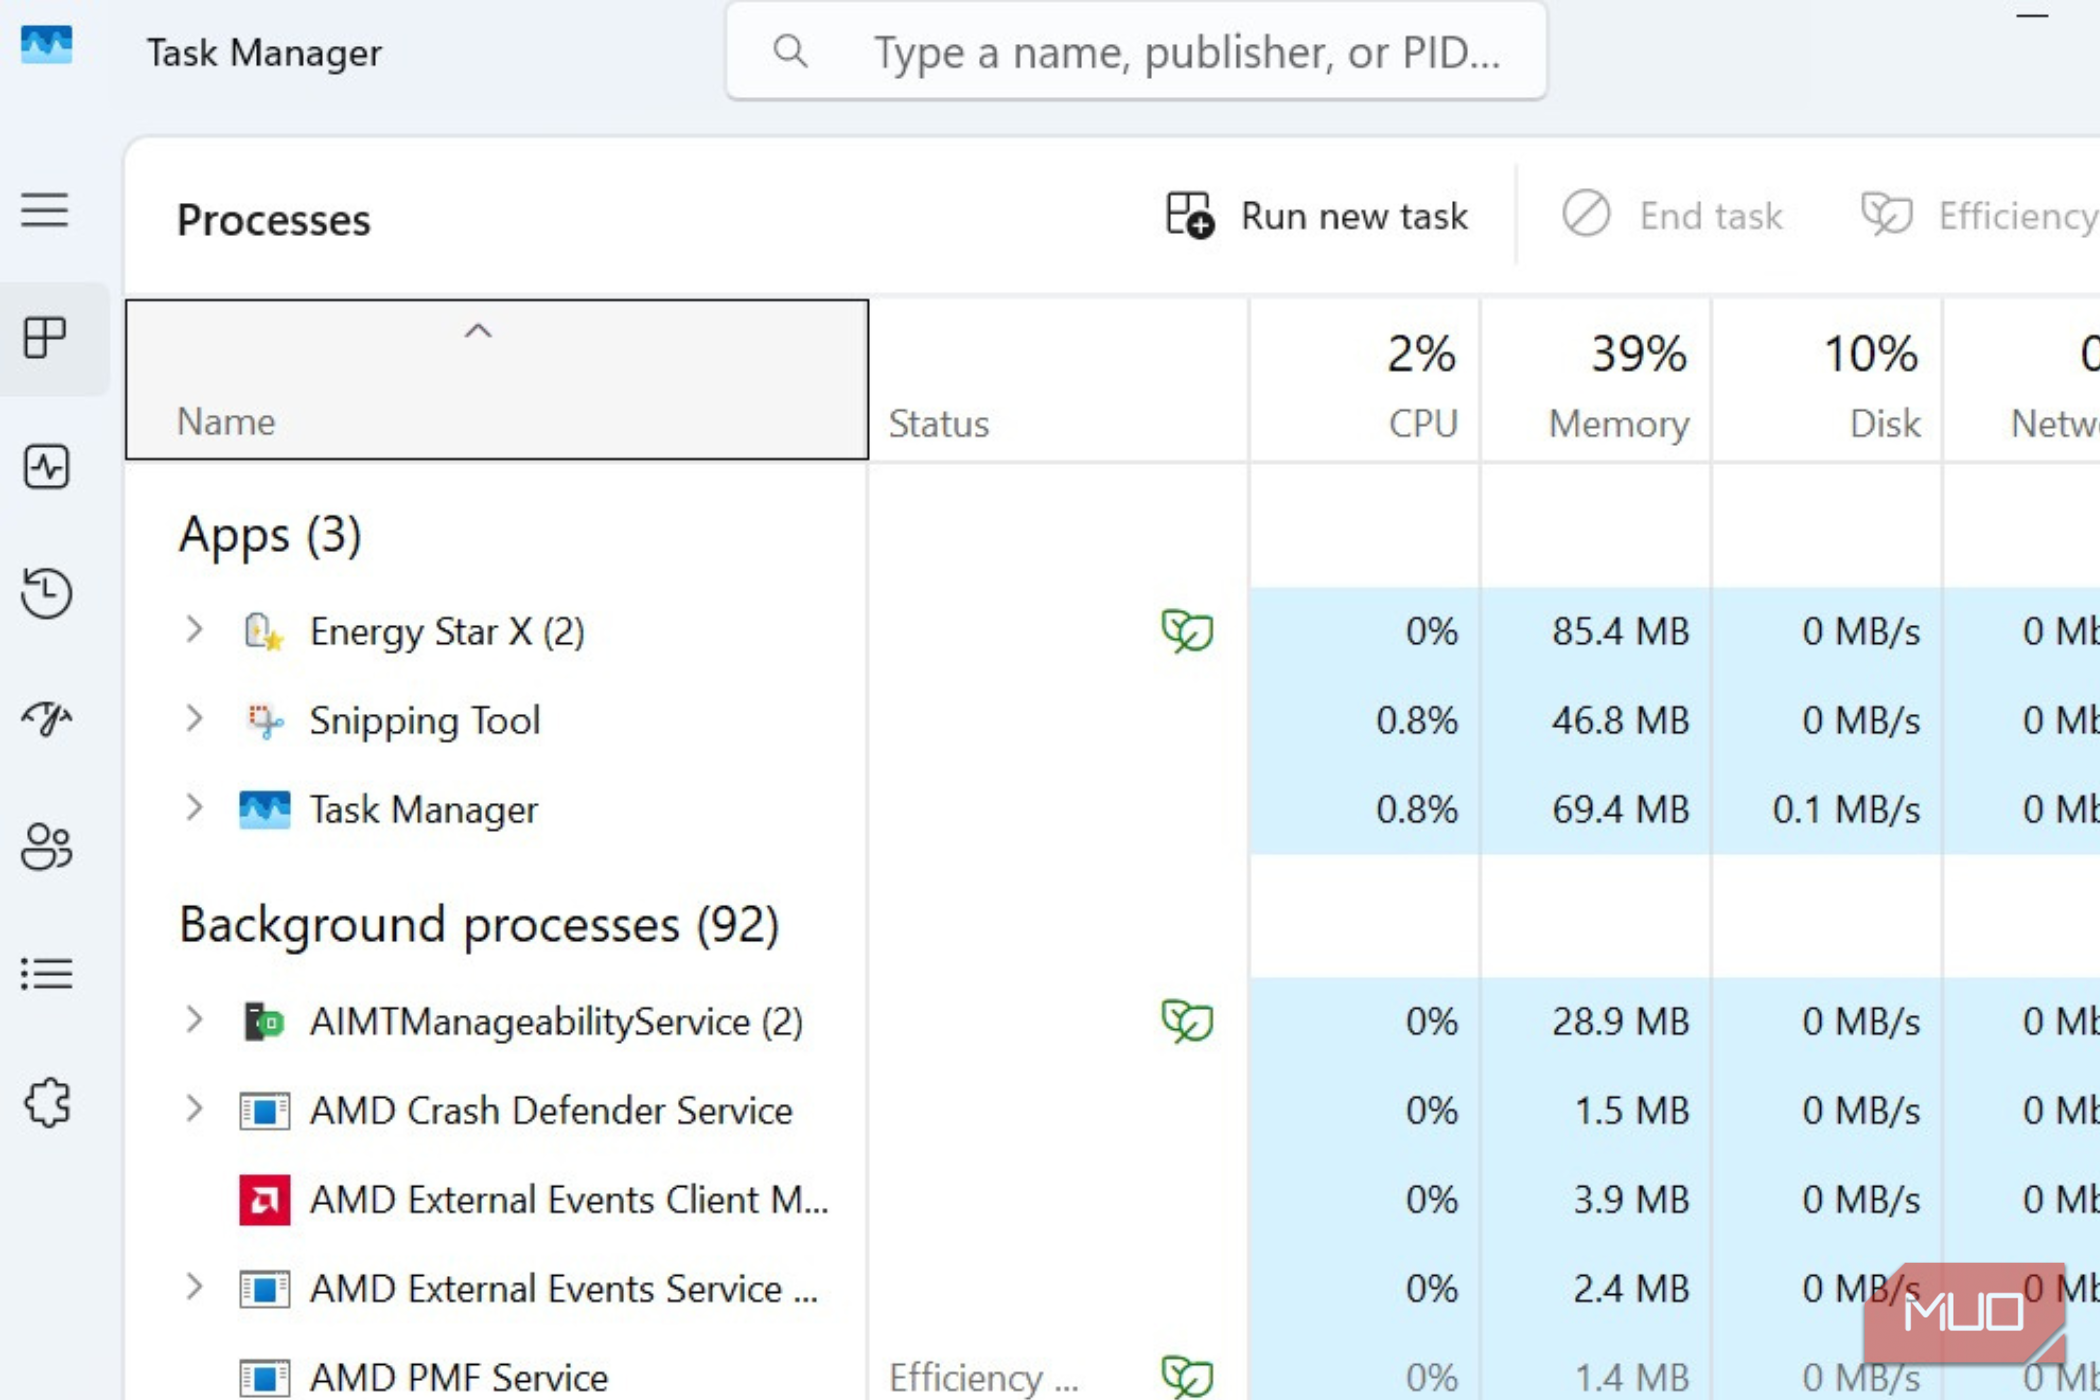Sort processes by the Name column

tap(496, 380)
